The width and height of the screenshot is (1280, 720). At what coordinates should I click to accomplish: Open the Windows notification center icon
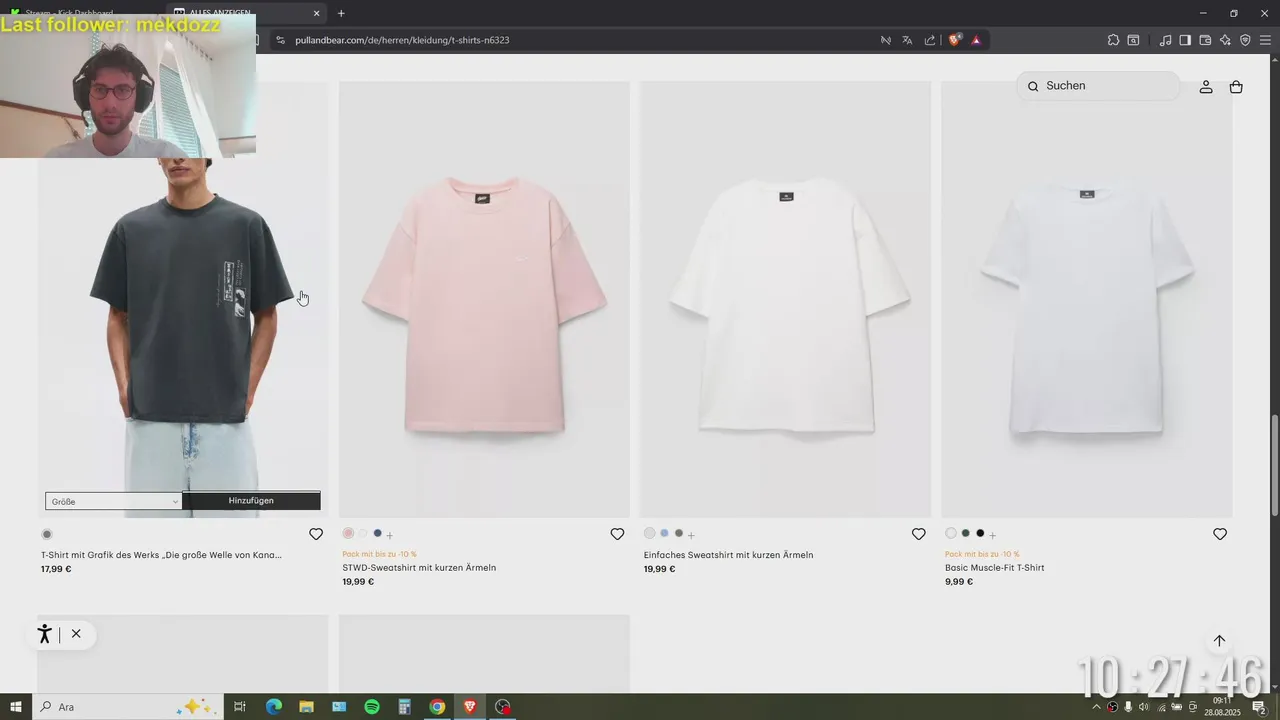pos(1260,707)
